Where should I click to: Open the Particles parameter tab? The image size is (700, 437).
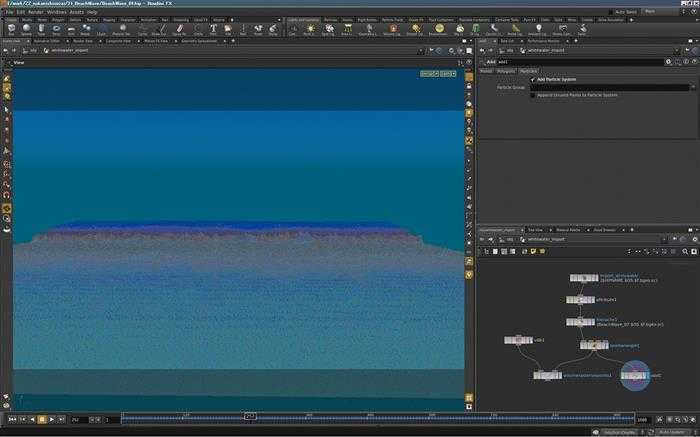pyautogui.click(x=529, y=71)
